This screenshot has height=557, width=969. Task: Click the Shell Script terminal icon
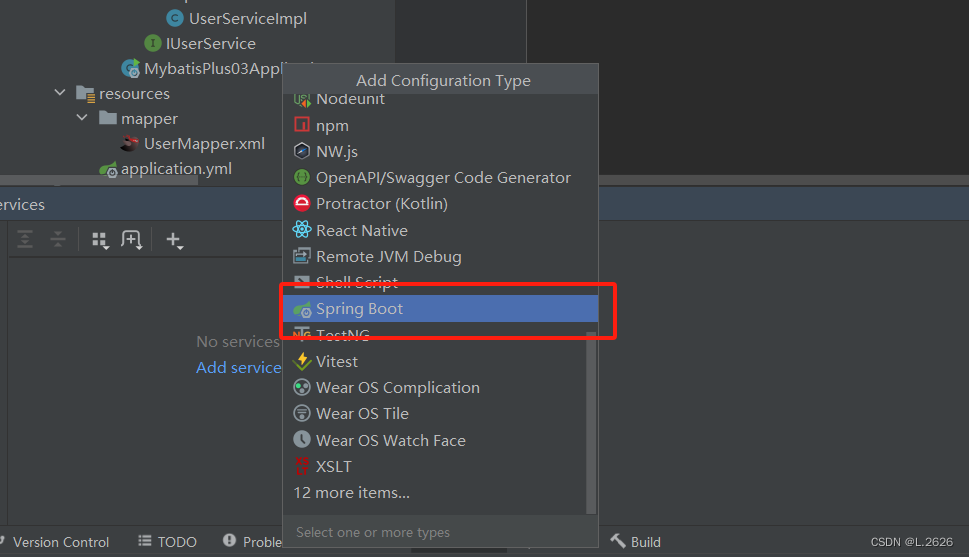[x=302, y=282]
